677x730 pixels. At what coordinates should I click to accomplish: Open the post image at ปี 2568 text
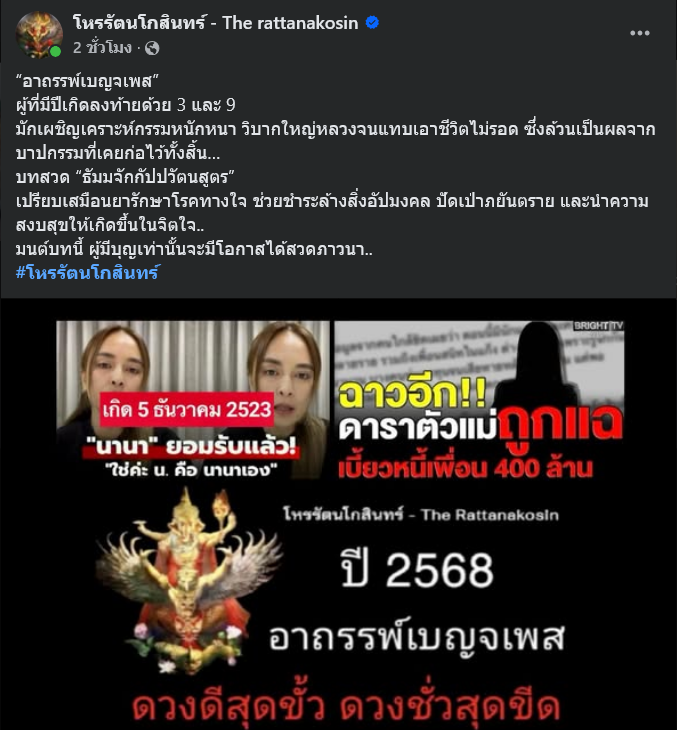tap(417, 569)
